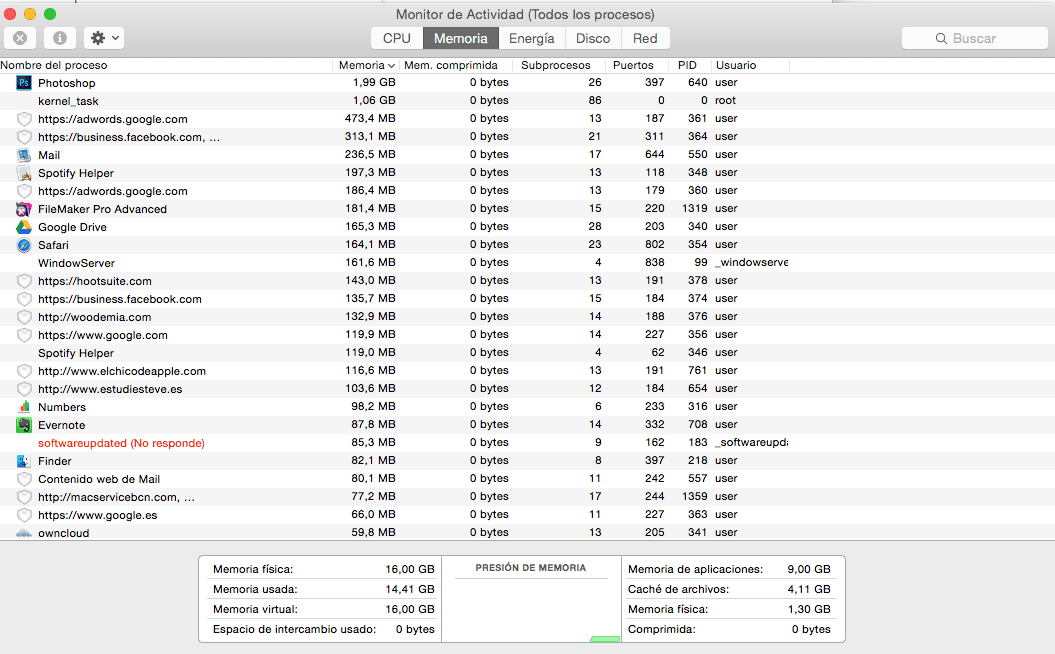Click the Google Drive icon
The width and height of the screenshot is (1055, 654).
[24, 227]
